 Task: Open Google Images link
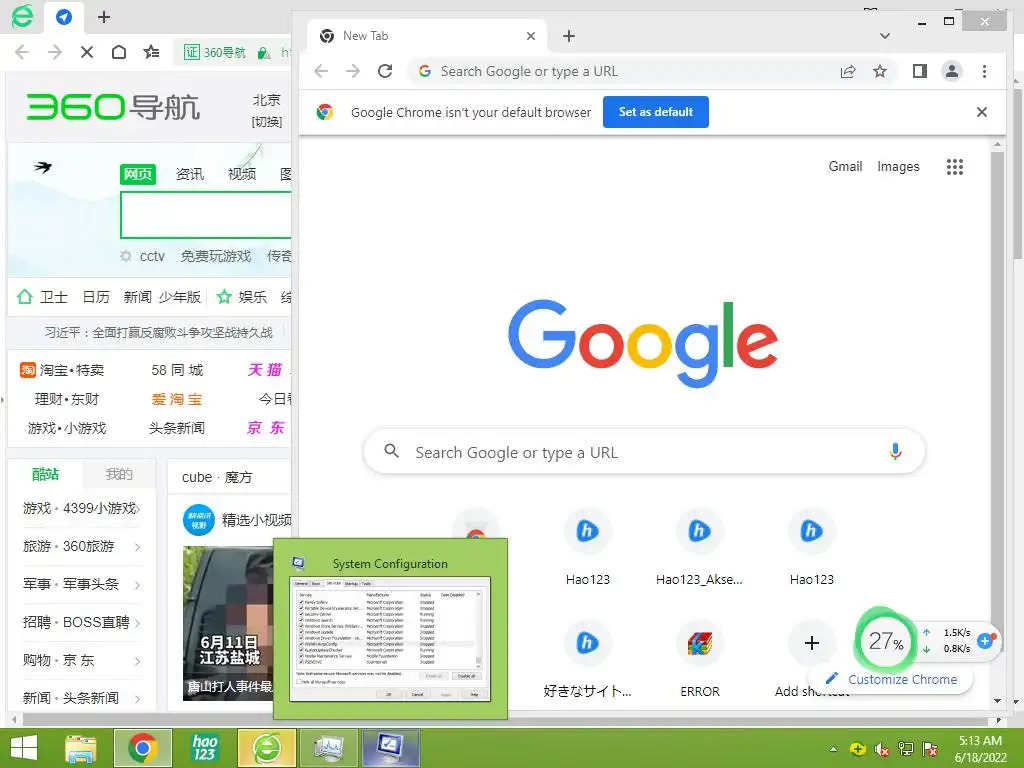point(898,167)
